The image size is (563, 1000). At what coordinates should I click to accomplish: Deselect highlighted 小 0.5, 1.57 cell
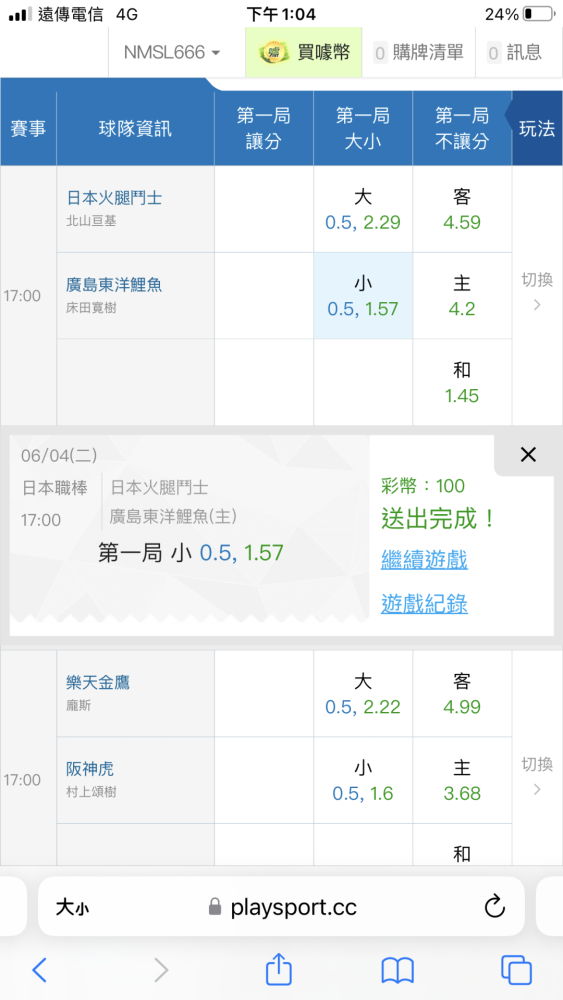click(x=363, y=296)
